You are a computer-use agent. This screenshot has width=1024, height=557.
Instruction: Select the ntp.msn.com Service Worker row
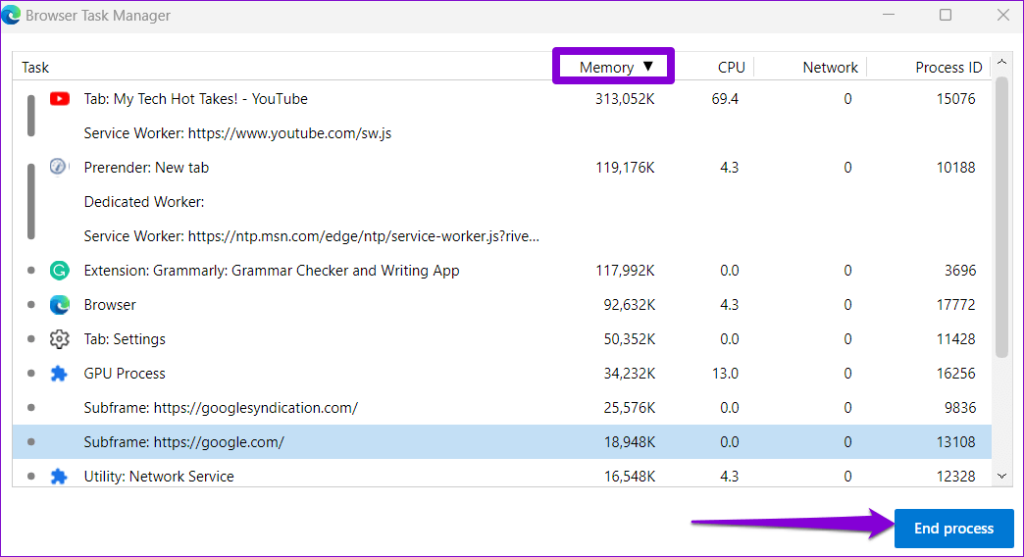coord(502,236)
